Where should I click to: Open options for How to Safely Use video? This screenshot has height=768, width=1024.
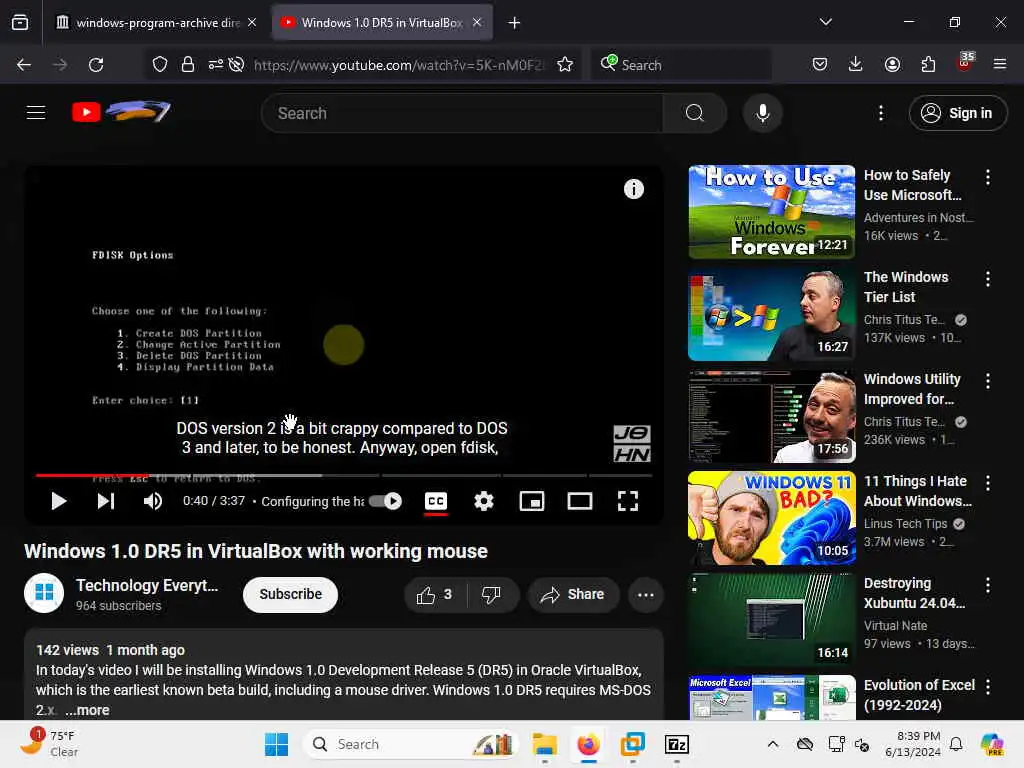(x=987, y=177)
